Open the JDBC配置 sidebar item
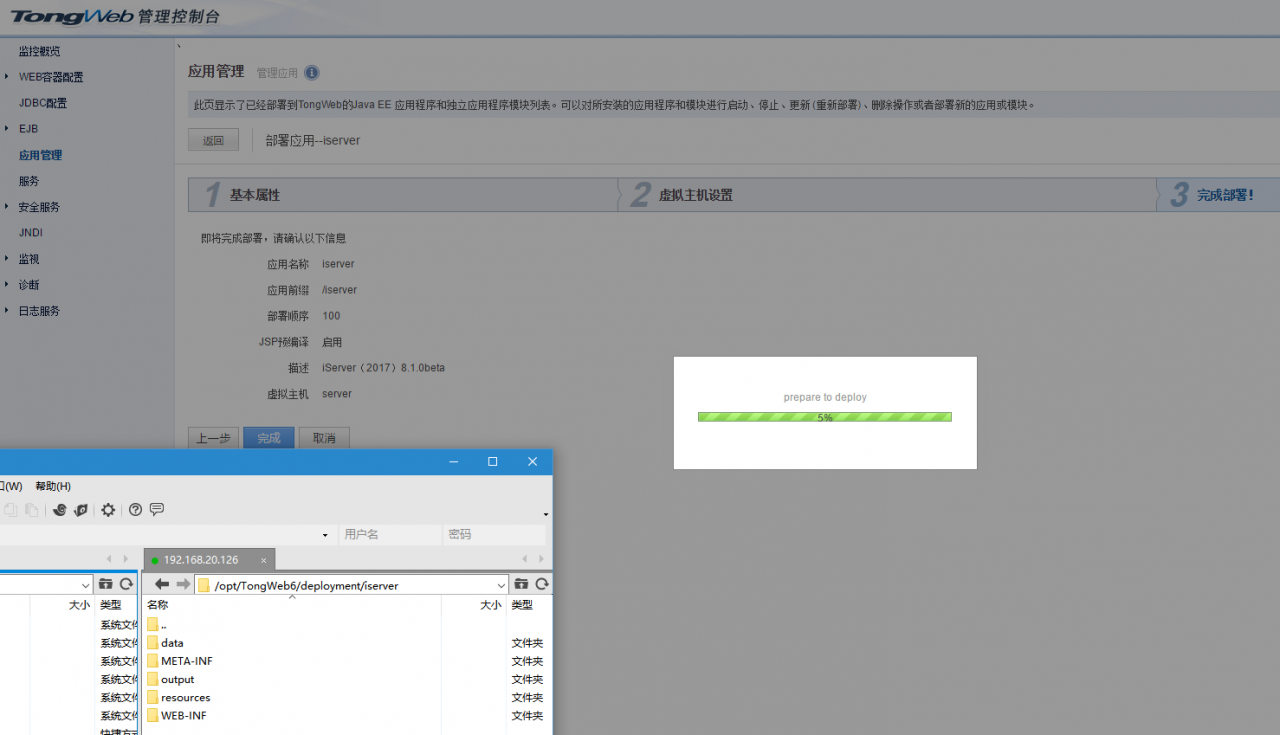Screen dimensions: 1280x735 (x=43, y=103)
